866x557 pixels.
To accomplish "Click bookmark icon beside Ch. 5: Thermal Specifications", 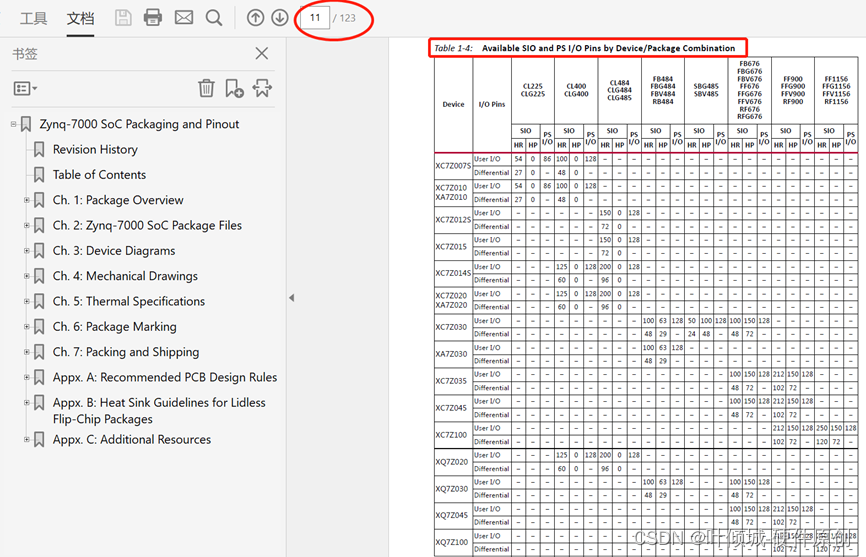I will (x=39, y=301).
